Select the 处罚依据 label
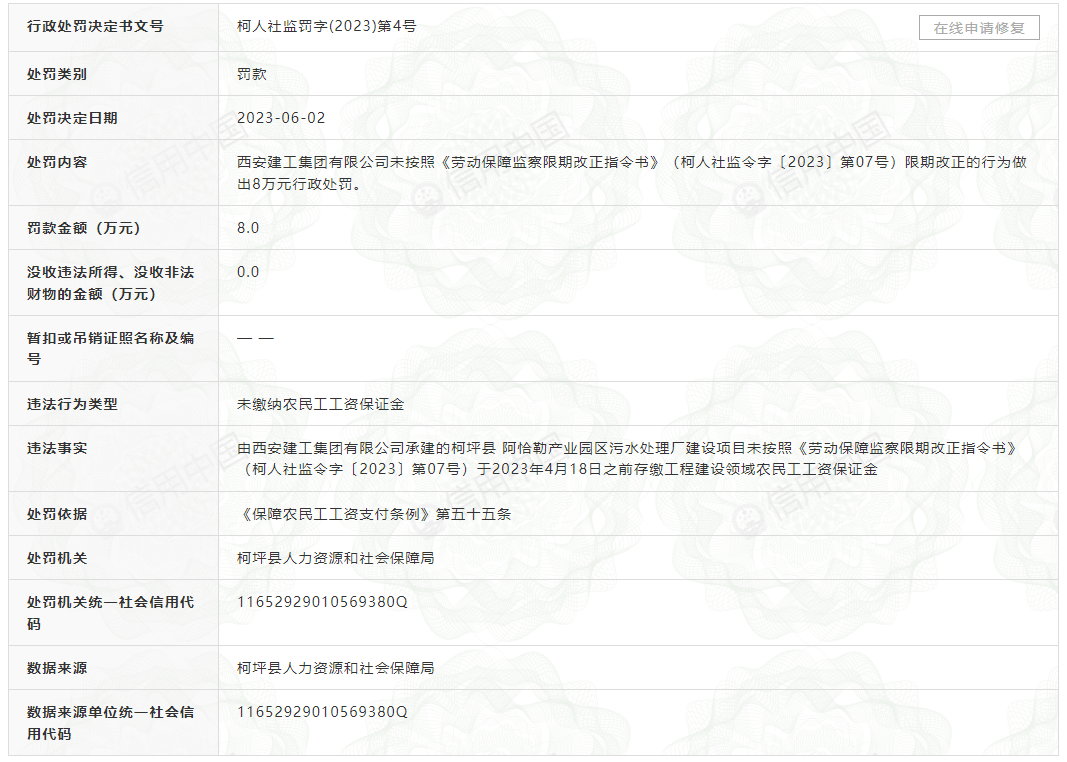Image resolution: width=1067 pixels, height=762 pixels. [57, 514]
